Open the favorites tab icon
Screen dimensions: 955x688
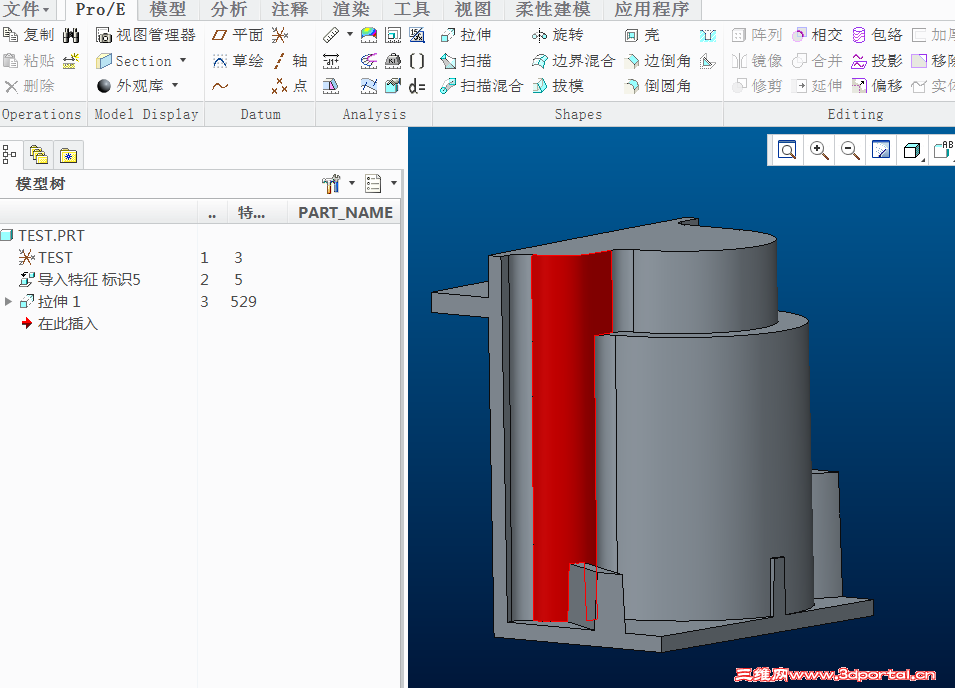point(69,156)
